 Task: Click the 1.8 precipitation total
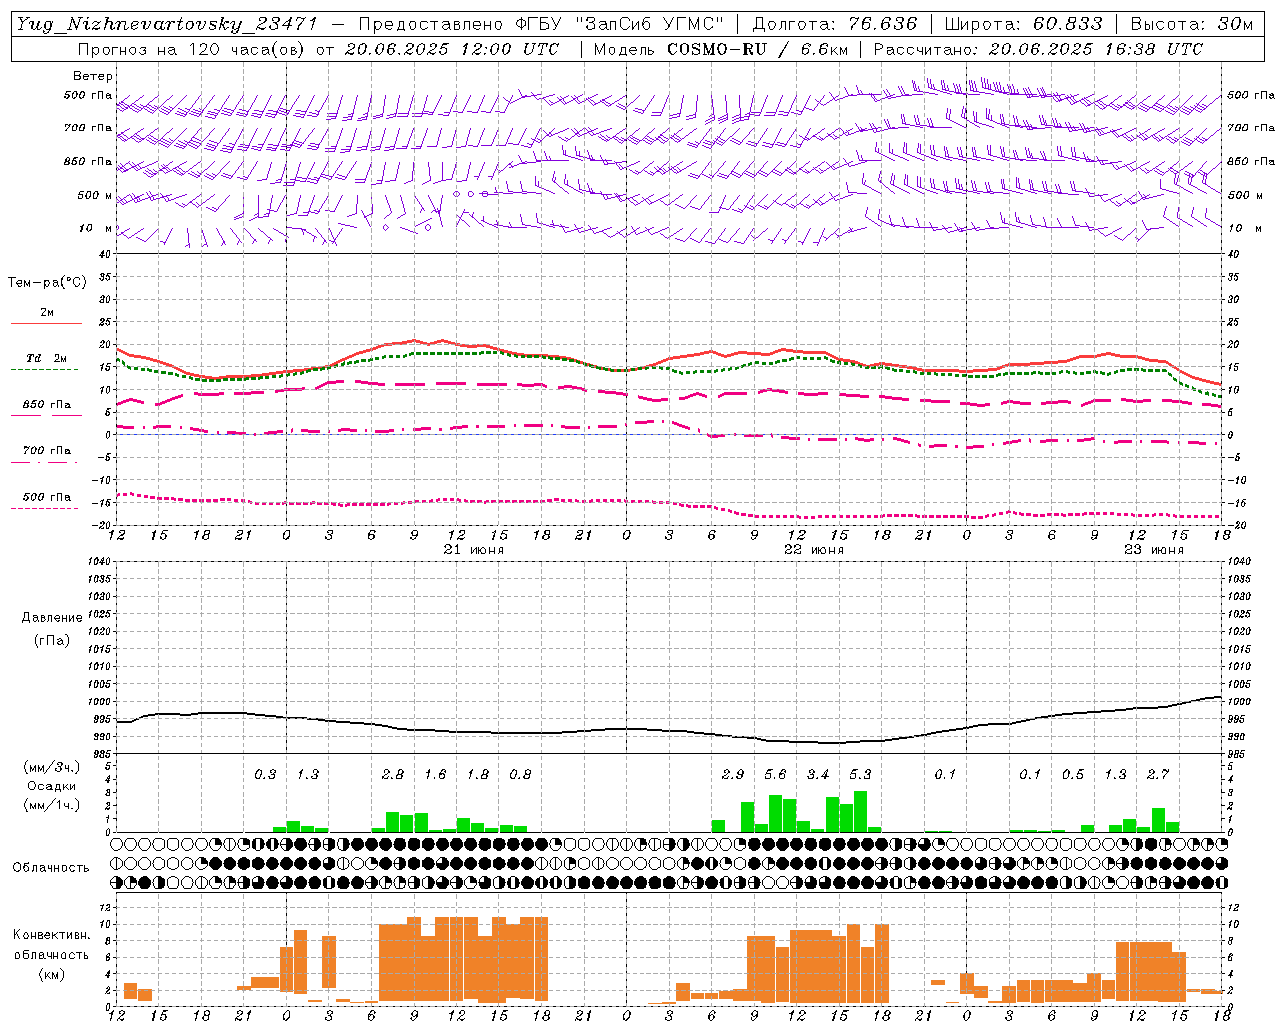click(x=478, y=774)
